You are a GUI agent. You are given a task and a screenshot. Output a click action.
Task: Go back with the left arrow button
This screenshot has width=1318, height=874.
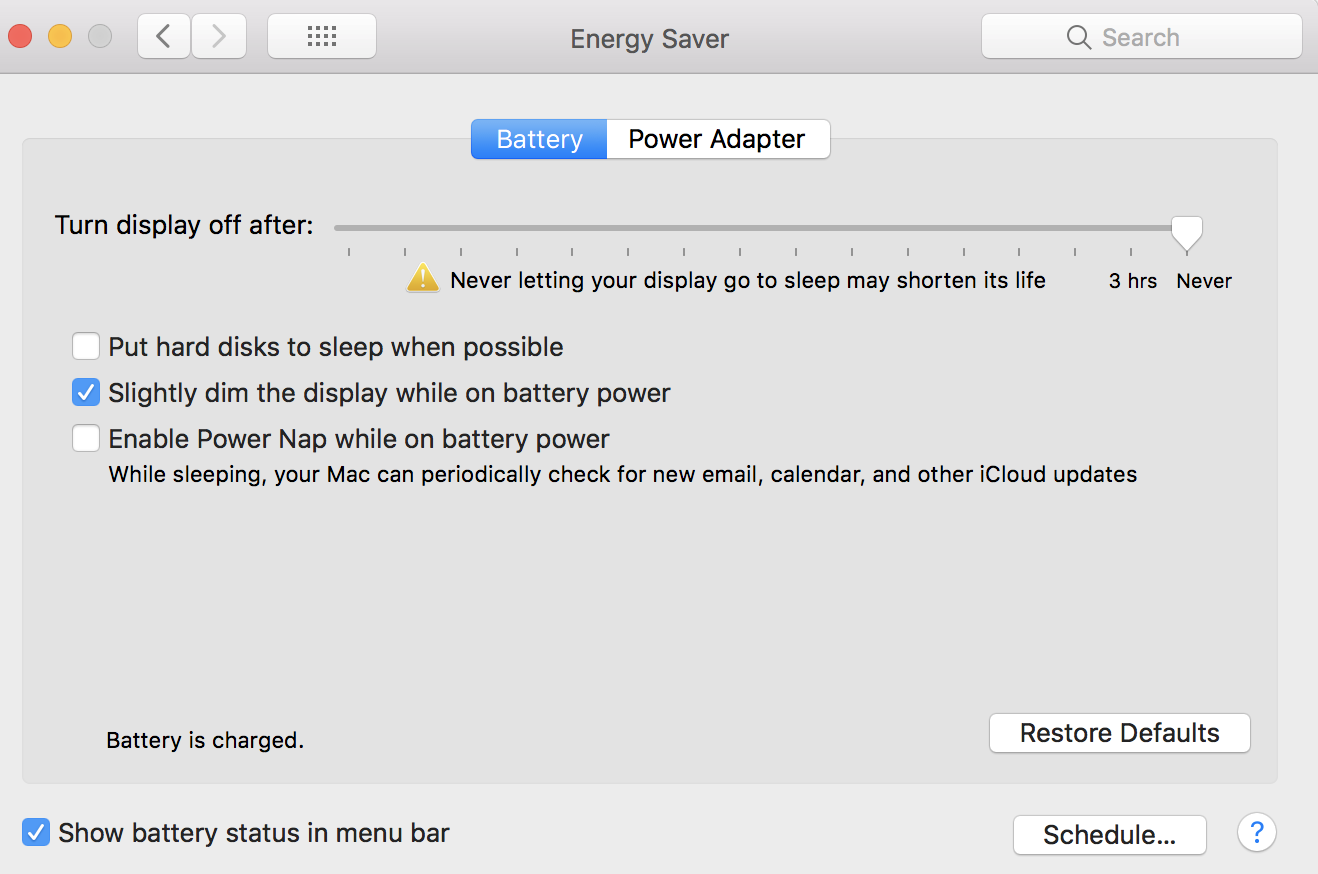164,37
